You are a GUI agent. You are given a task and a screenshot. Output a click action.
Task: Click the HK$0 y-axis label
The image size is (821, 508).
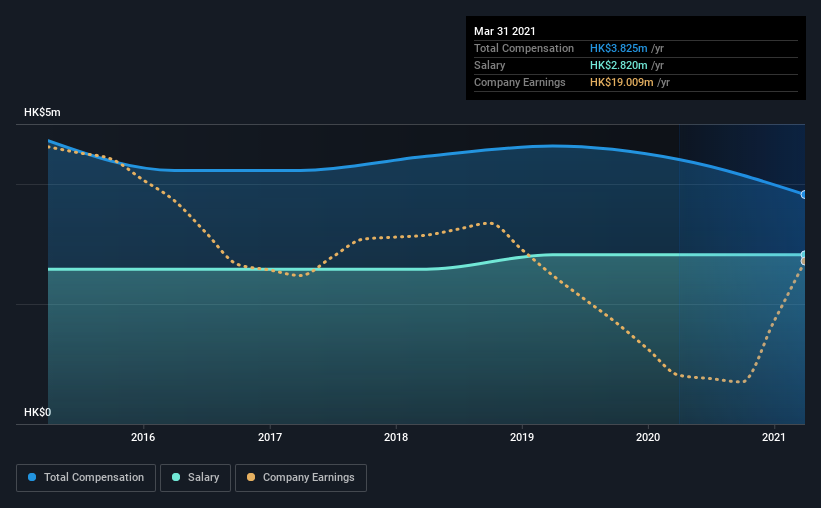point(38,412)
